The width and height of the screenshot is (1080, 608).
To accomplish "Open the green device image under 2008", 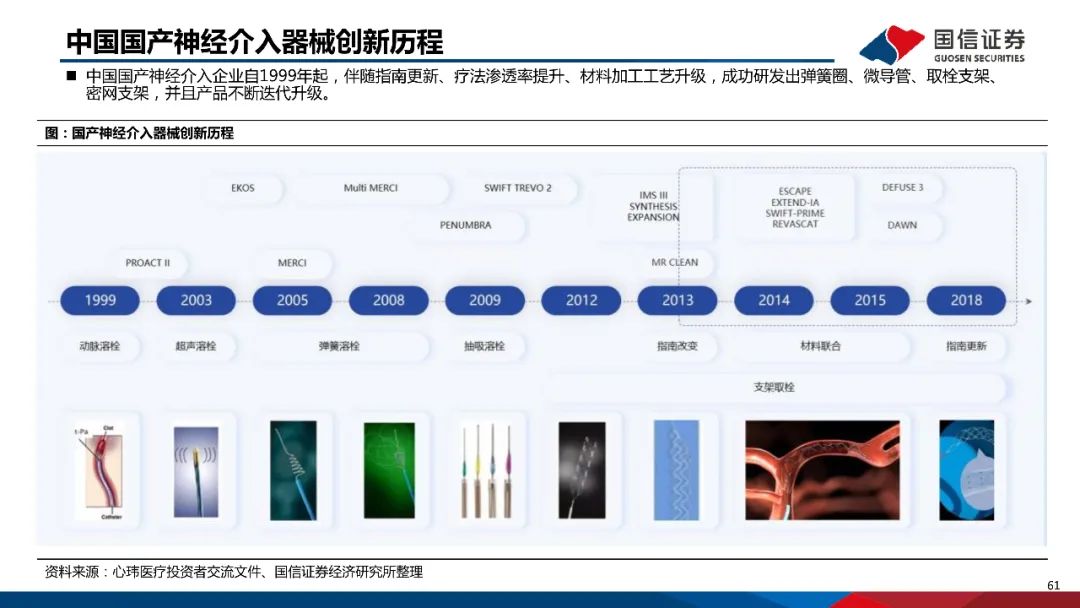I will (x=389, y=470).
